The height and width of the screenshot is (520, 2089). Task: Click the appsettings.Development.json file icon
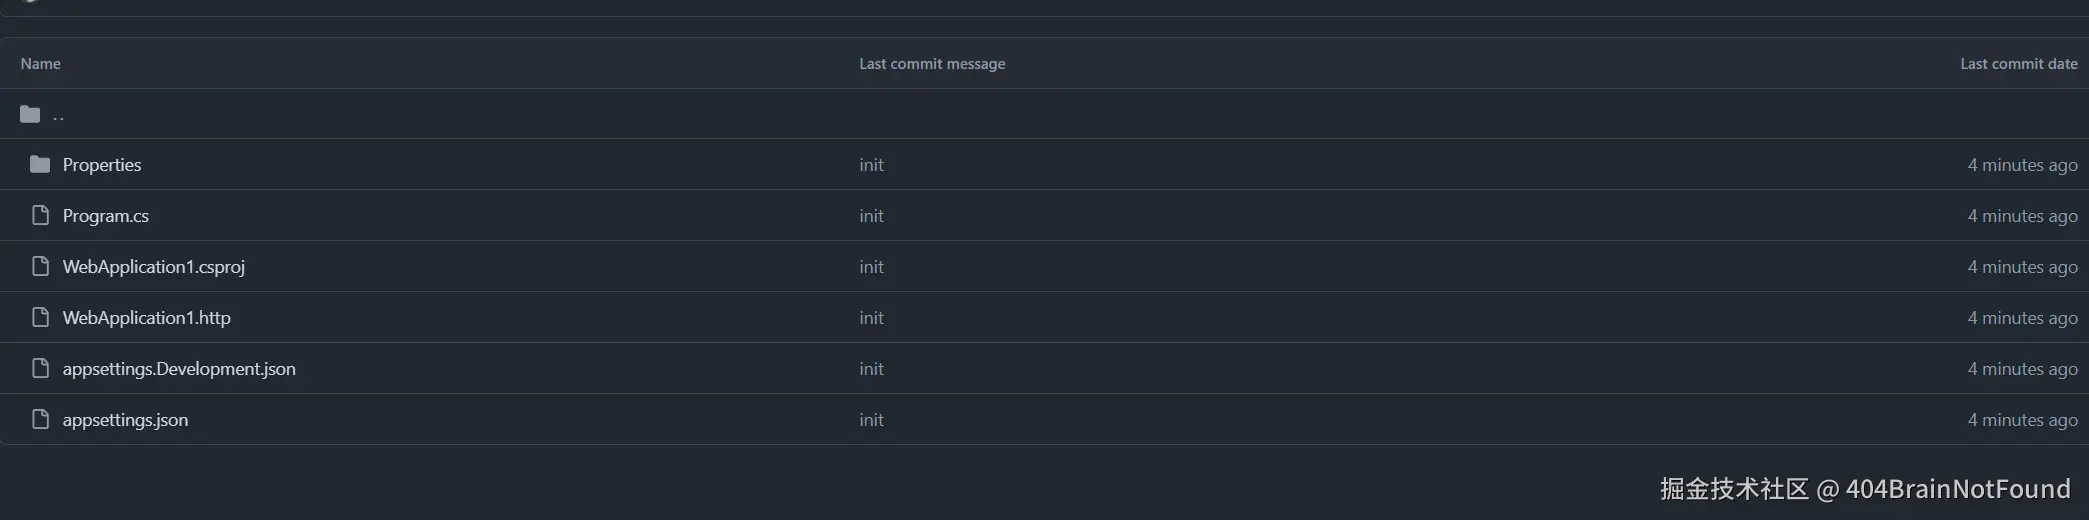40,368
